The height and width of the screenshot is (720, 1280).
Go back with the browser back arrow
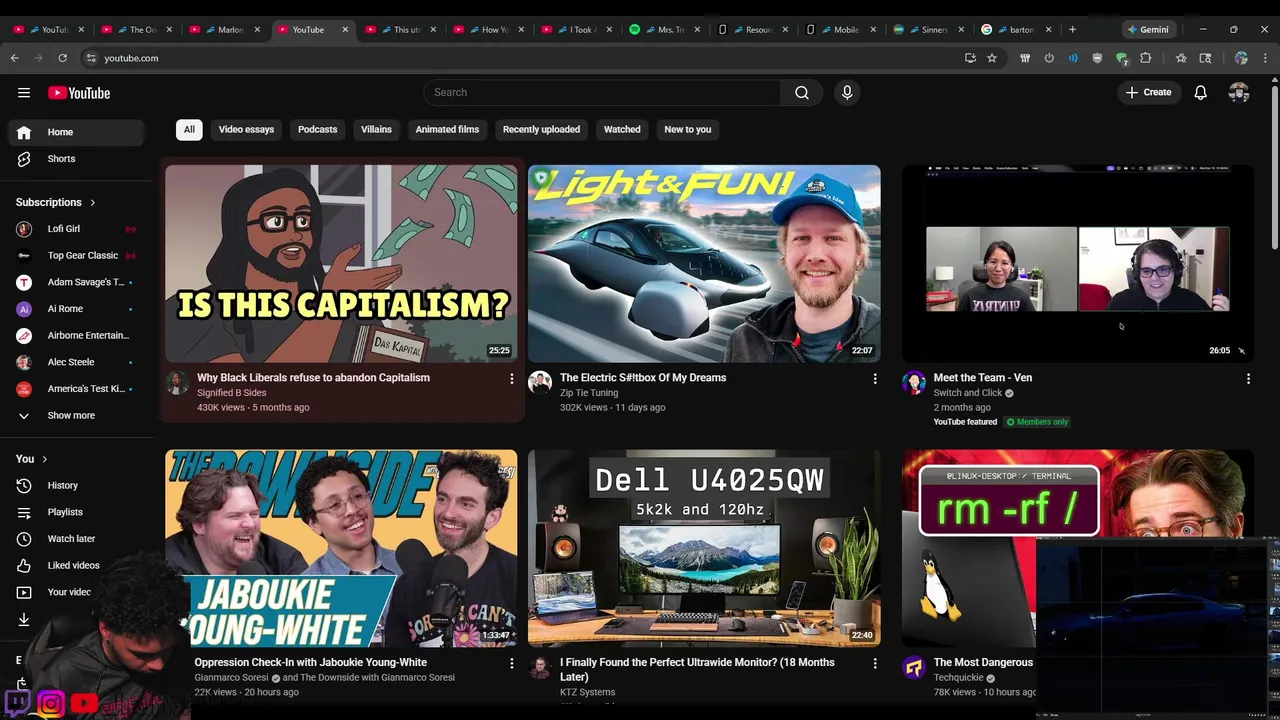point(15,58)
